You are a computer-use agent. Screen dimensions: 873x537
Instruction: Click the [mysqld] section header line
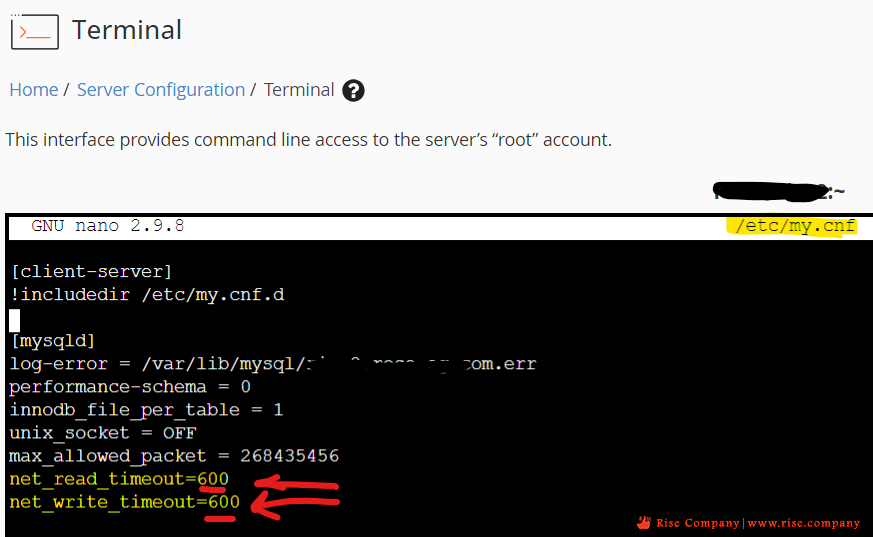[52, 341]
